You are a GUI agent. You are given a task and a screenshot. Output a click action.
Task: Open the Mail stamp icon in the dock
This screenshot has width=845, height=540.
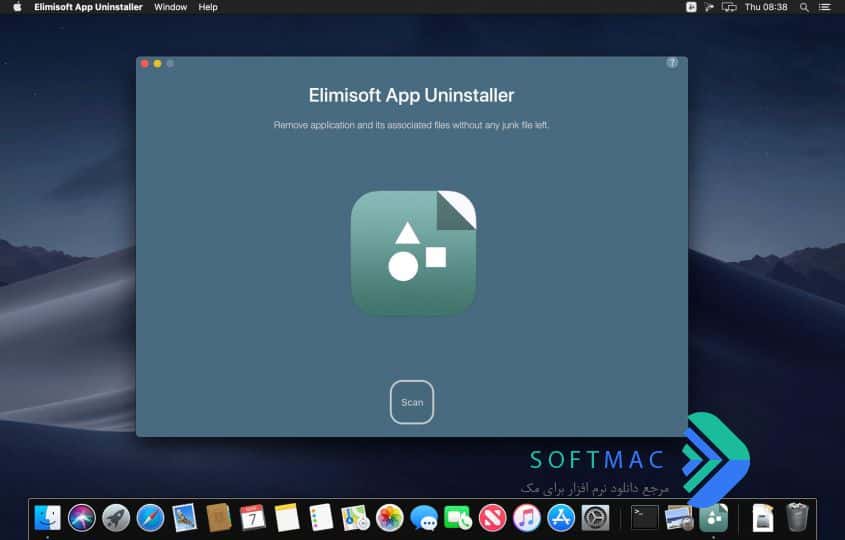[184, 518]
